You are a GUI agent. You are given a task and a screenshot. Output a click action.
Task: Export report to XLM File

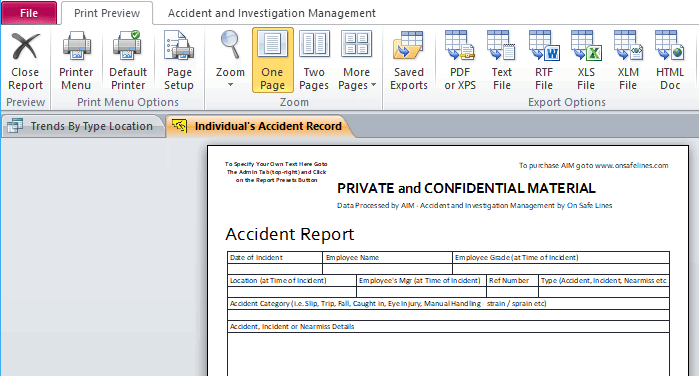coord(628,61)
